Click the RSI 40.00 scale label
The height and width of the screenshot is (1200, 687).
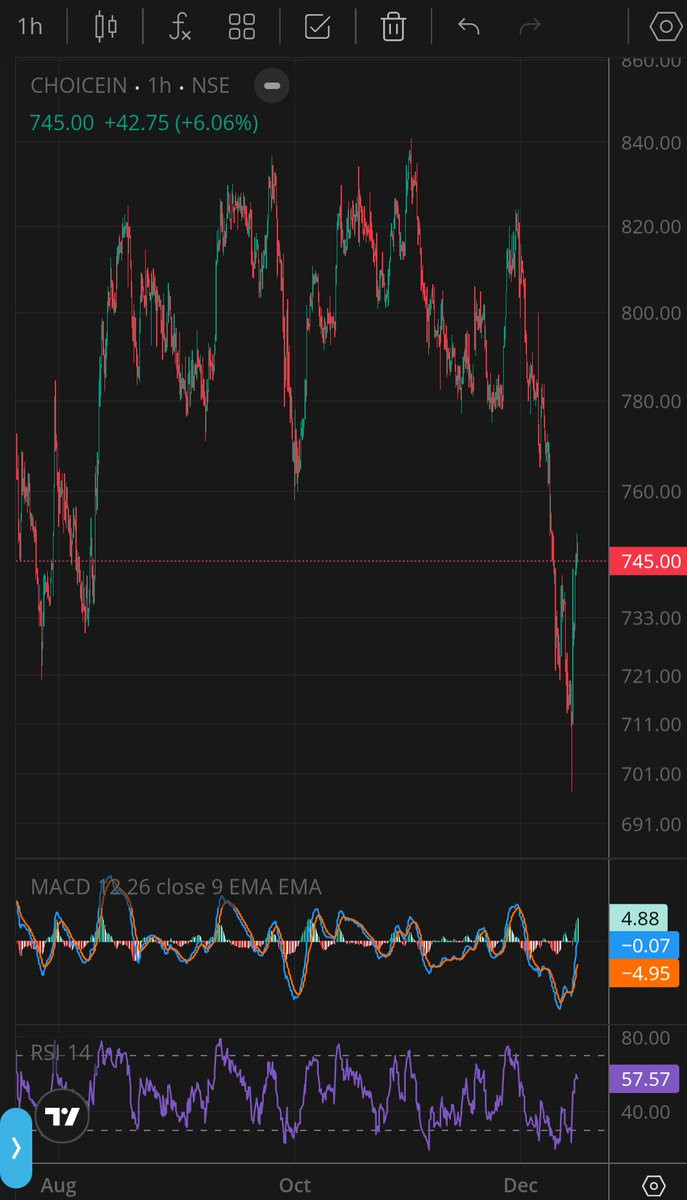pos(645,1111)
